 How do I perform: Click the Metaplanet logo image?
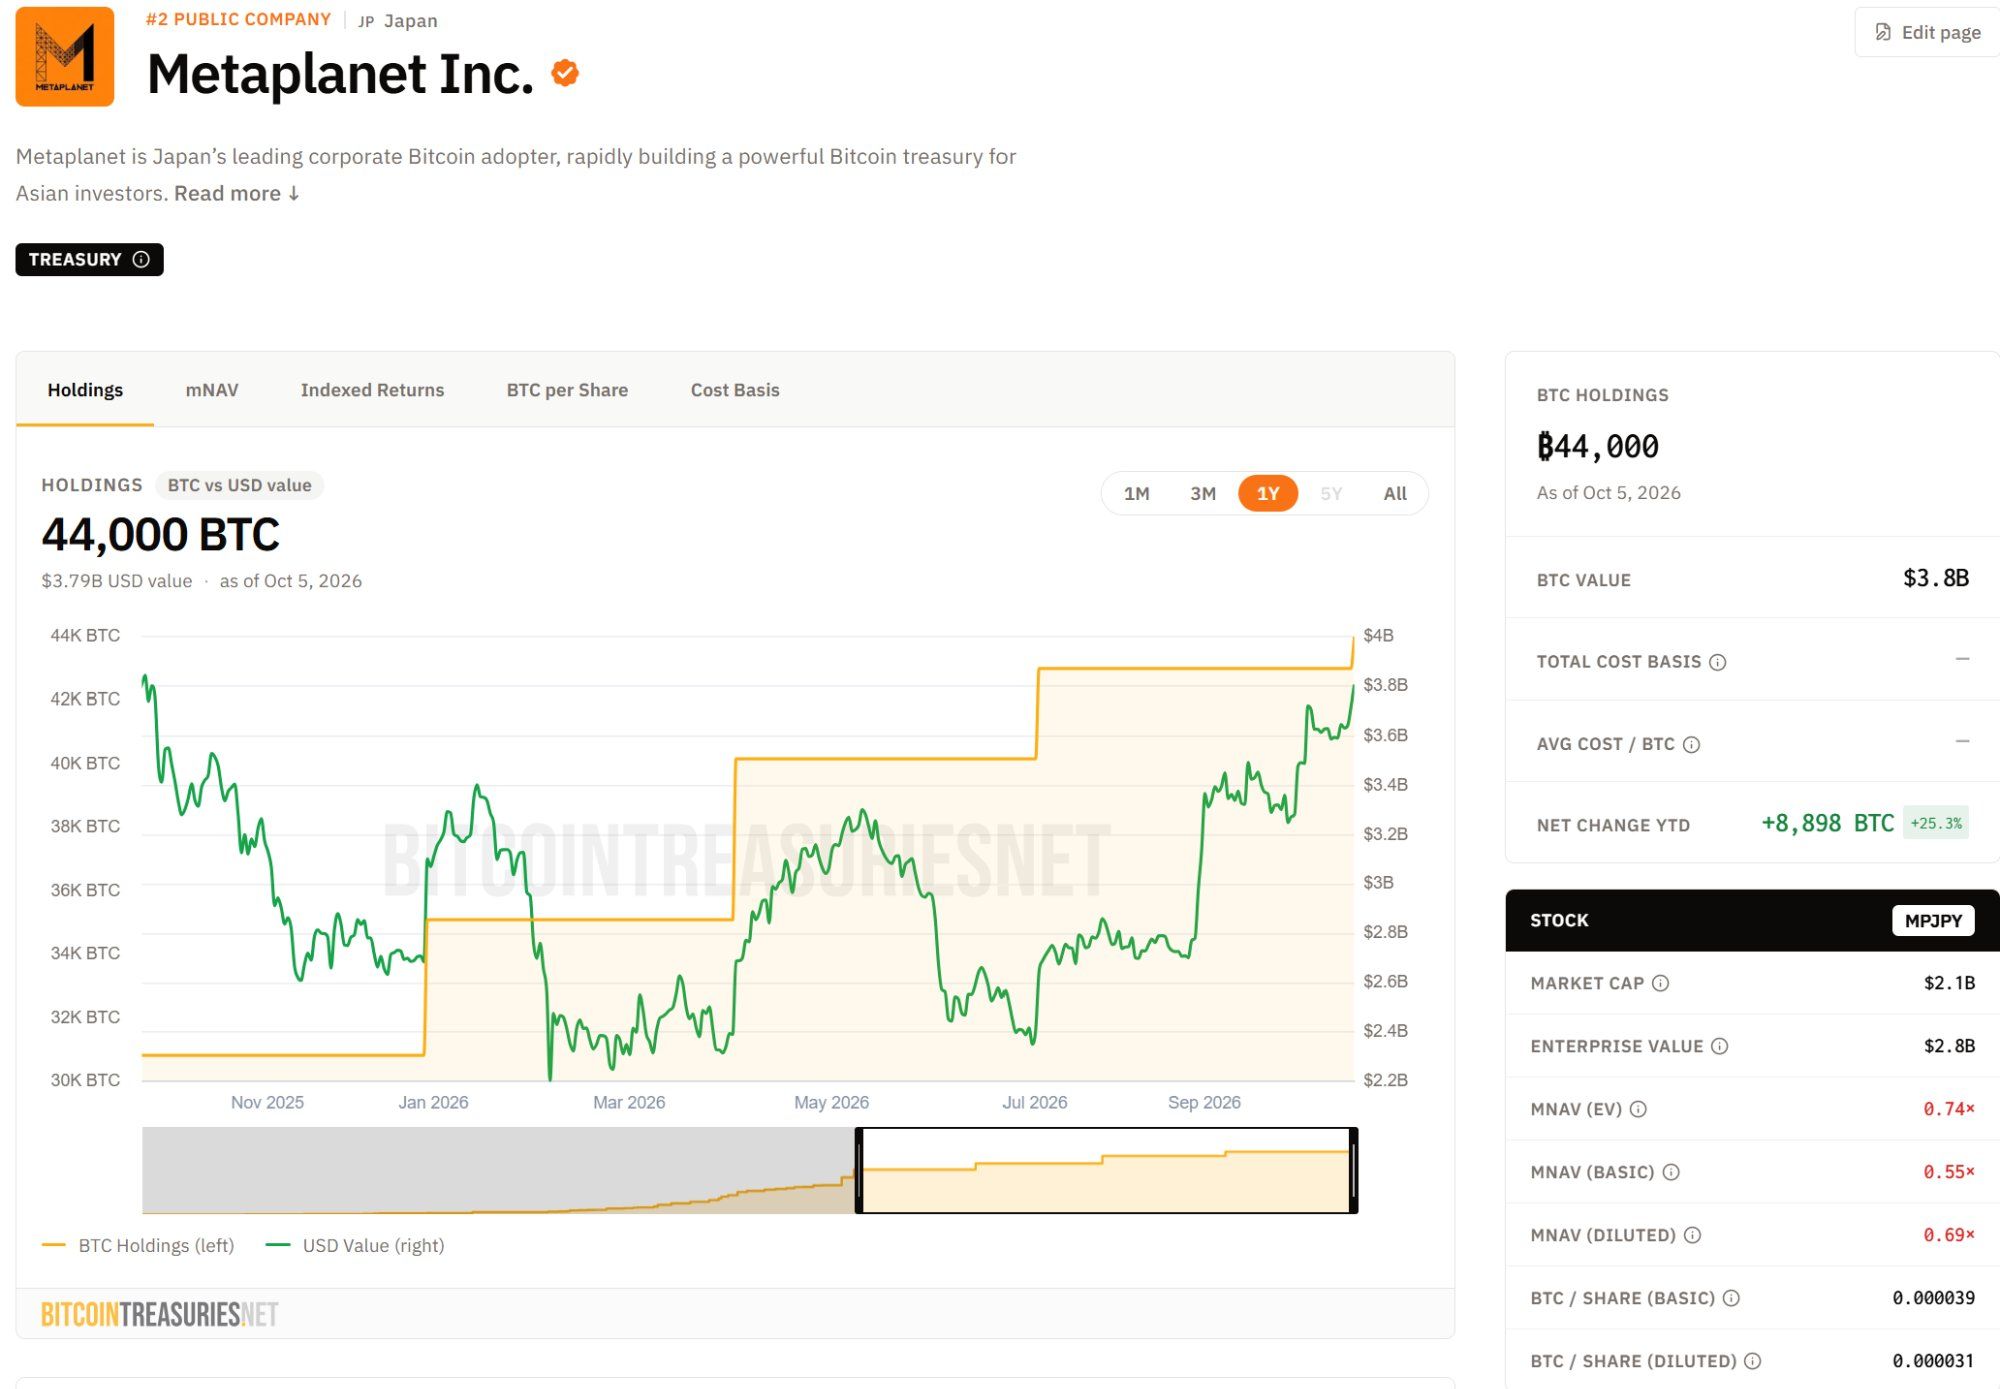coord(65,56)
